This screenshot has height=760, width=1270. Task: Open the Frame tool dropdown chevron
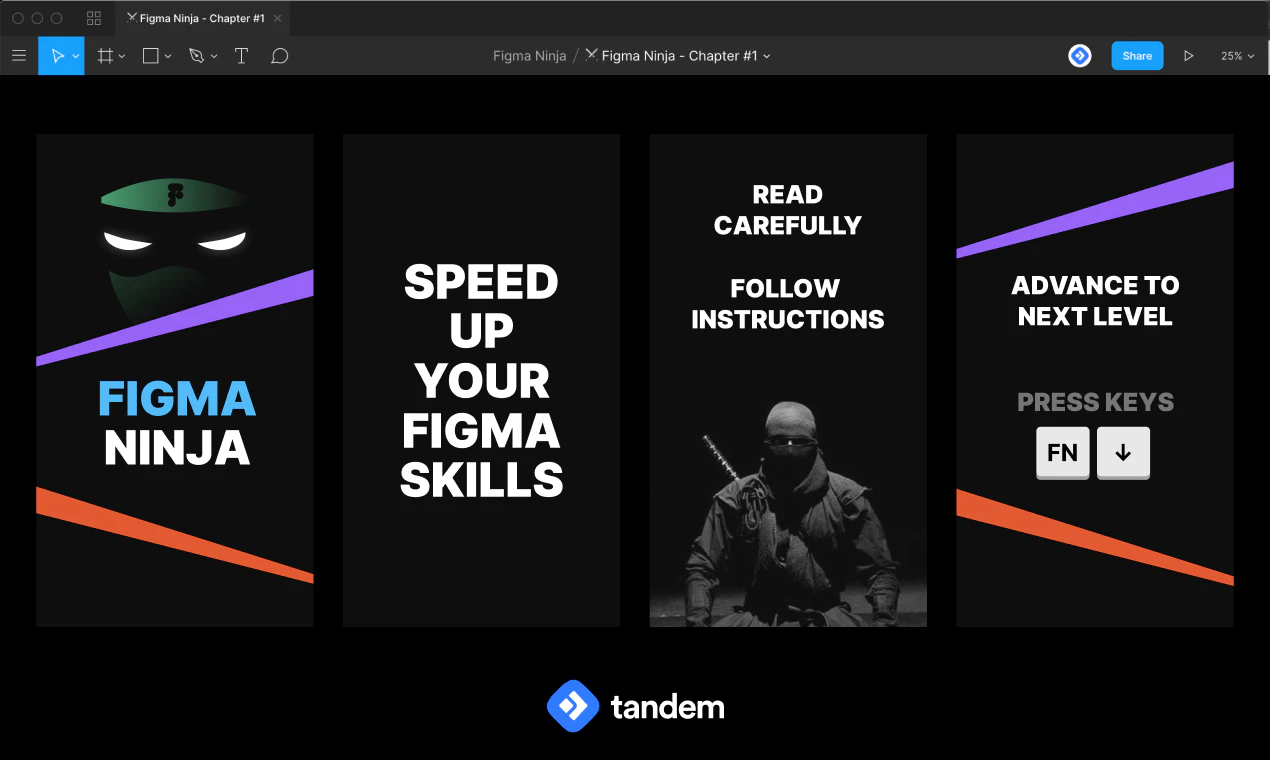coord(122,57)
